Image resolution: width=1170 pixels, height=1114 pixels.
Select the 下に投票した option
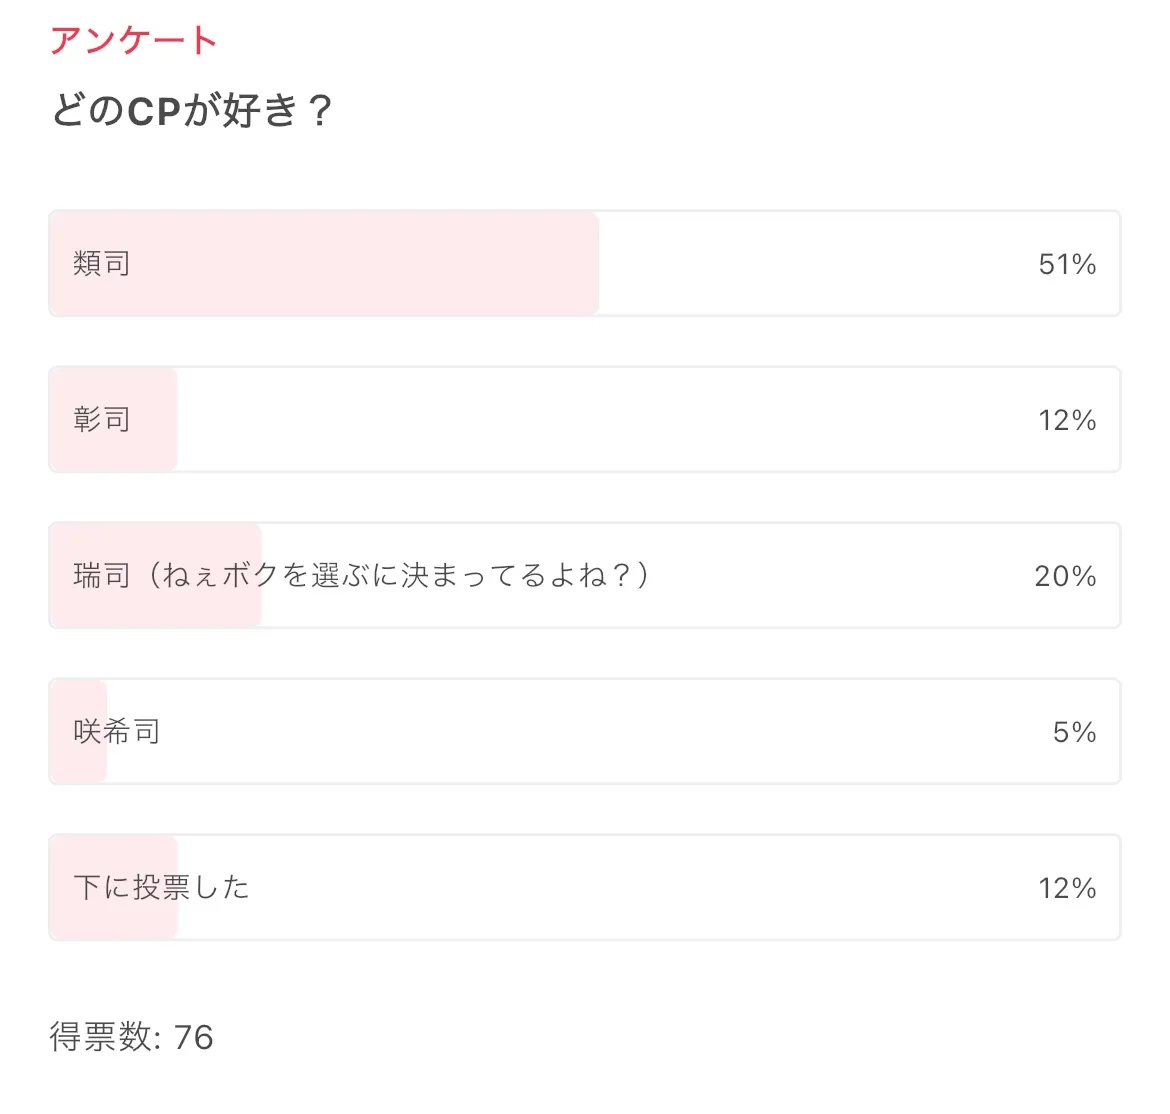tap(161, 888)
